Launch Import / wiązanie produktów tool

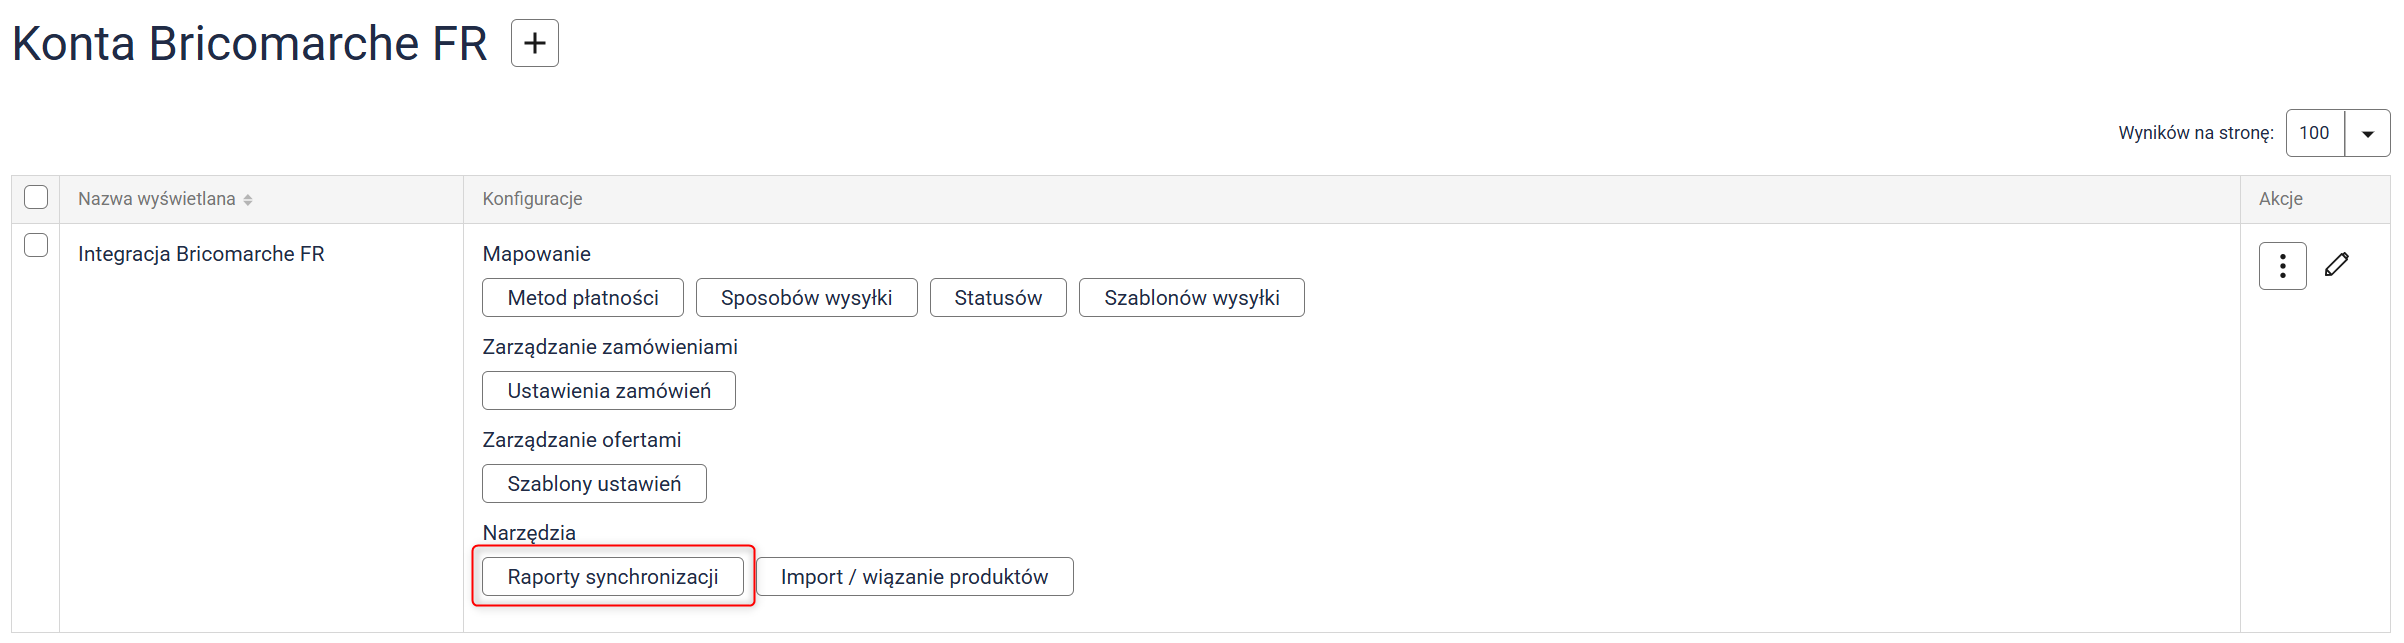[914, 577]
